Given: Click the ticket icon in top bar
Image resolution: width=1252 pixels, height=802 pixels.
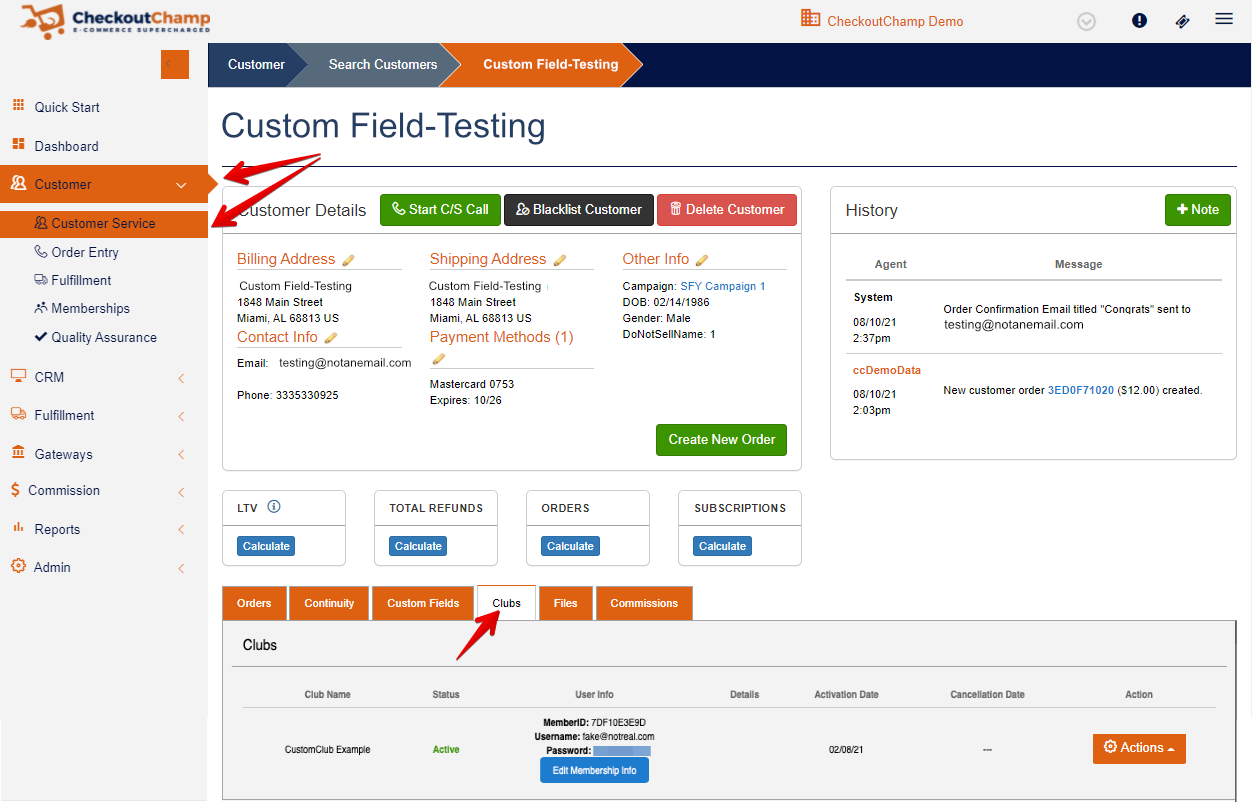Looking at the screenshot, I should click(1182, 21).
